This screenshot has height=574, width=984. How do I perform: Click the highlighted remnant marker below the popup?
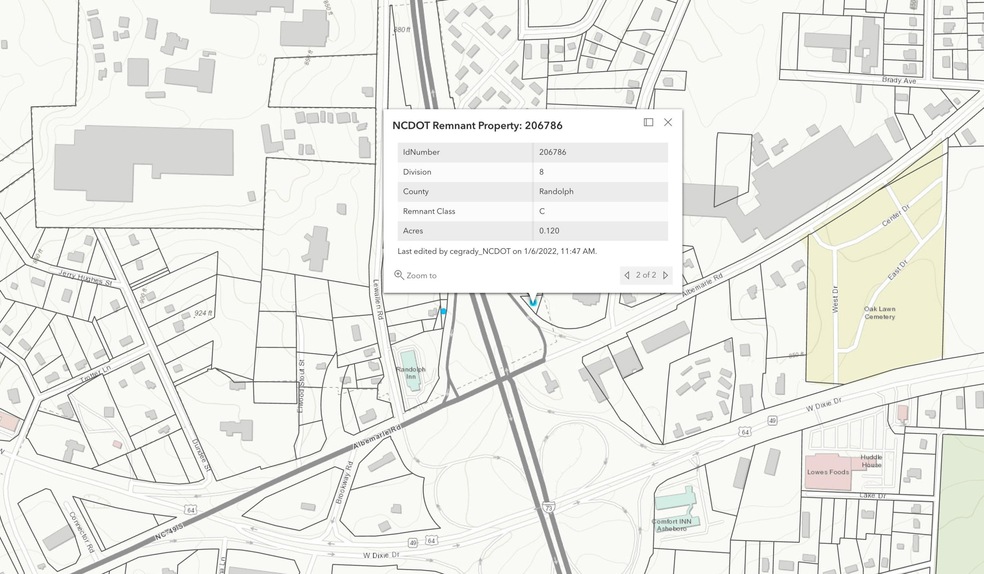pyautogui.click(x=533, y=302)
